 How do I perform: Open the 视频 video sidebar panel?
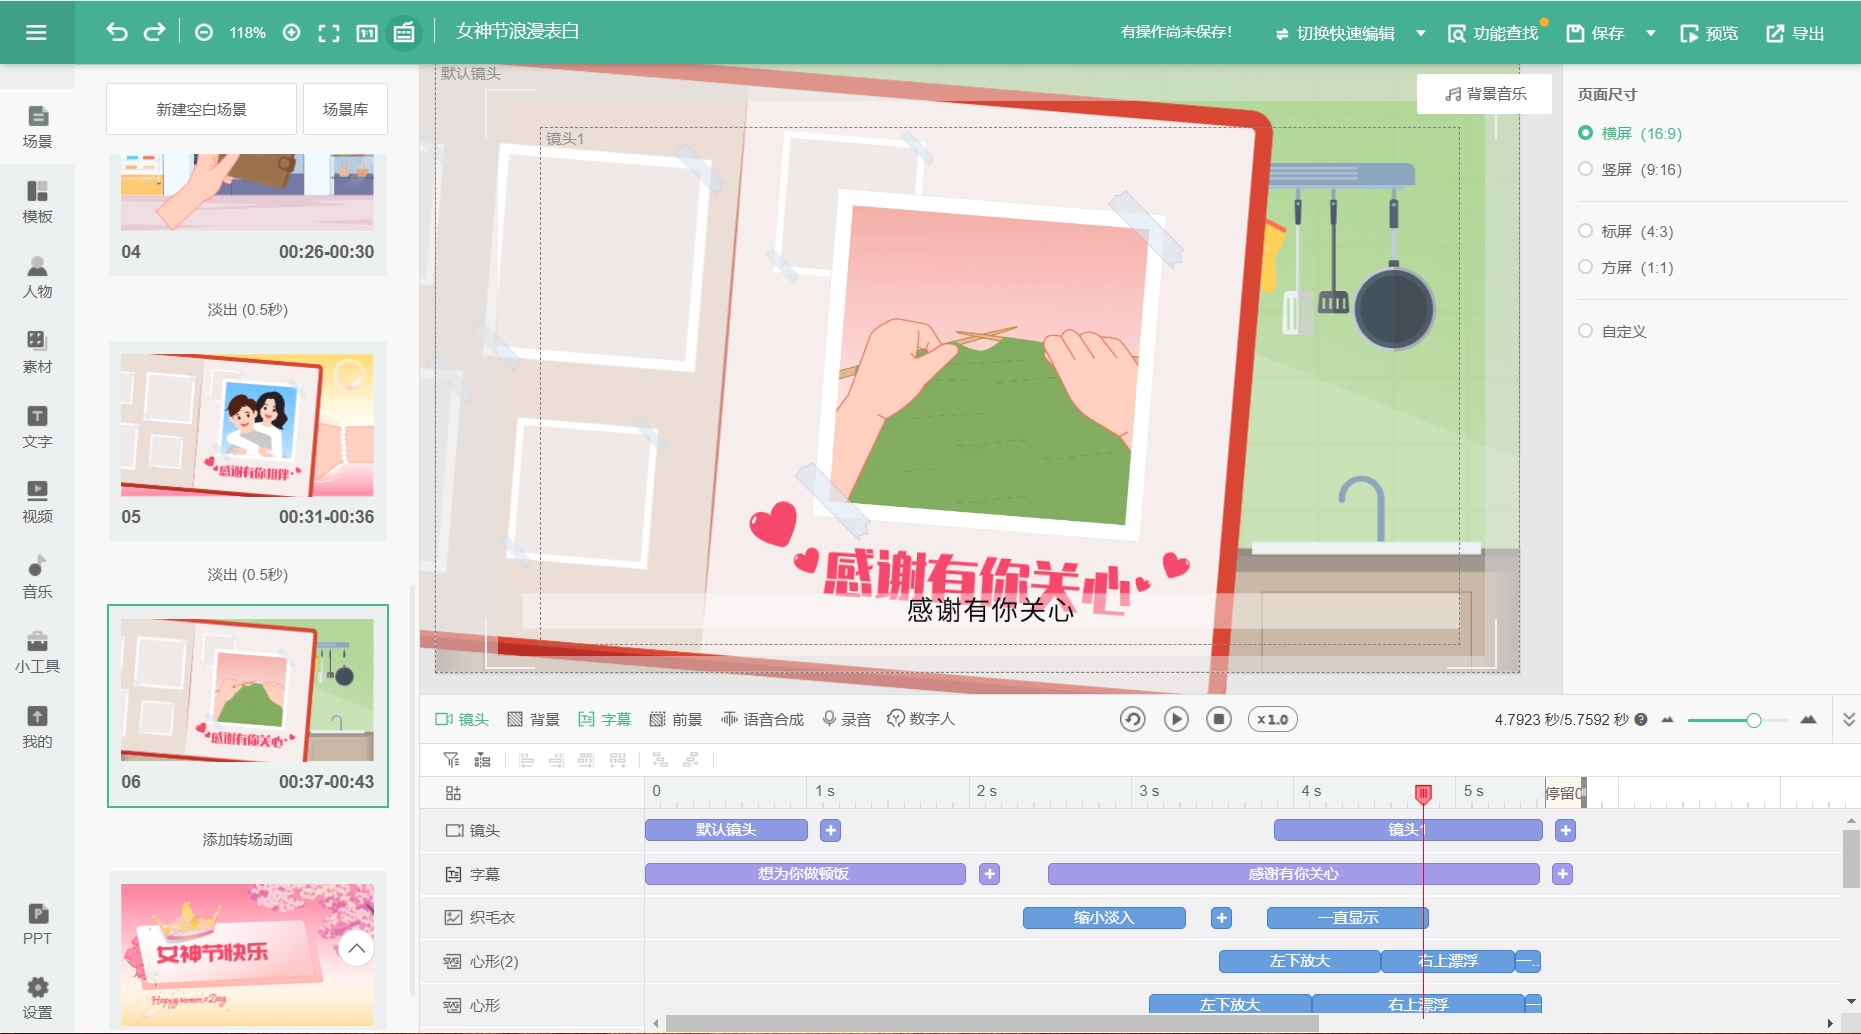tap(37, 502)
